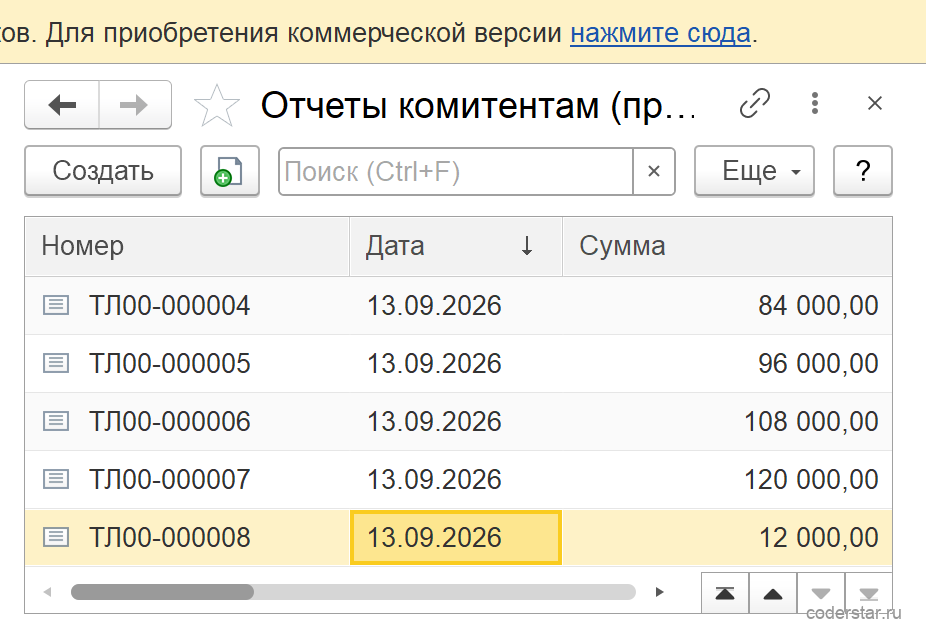Open help with the question mark button
The height and width of the screenshot is (636, 926).
pyautogui.click(x=862, y=171)
